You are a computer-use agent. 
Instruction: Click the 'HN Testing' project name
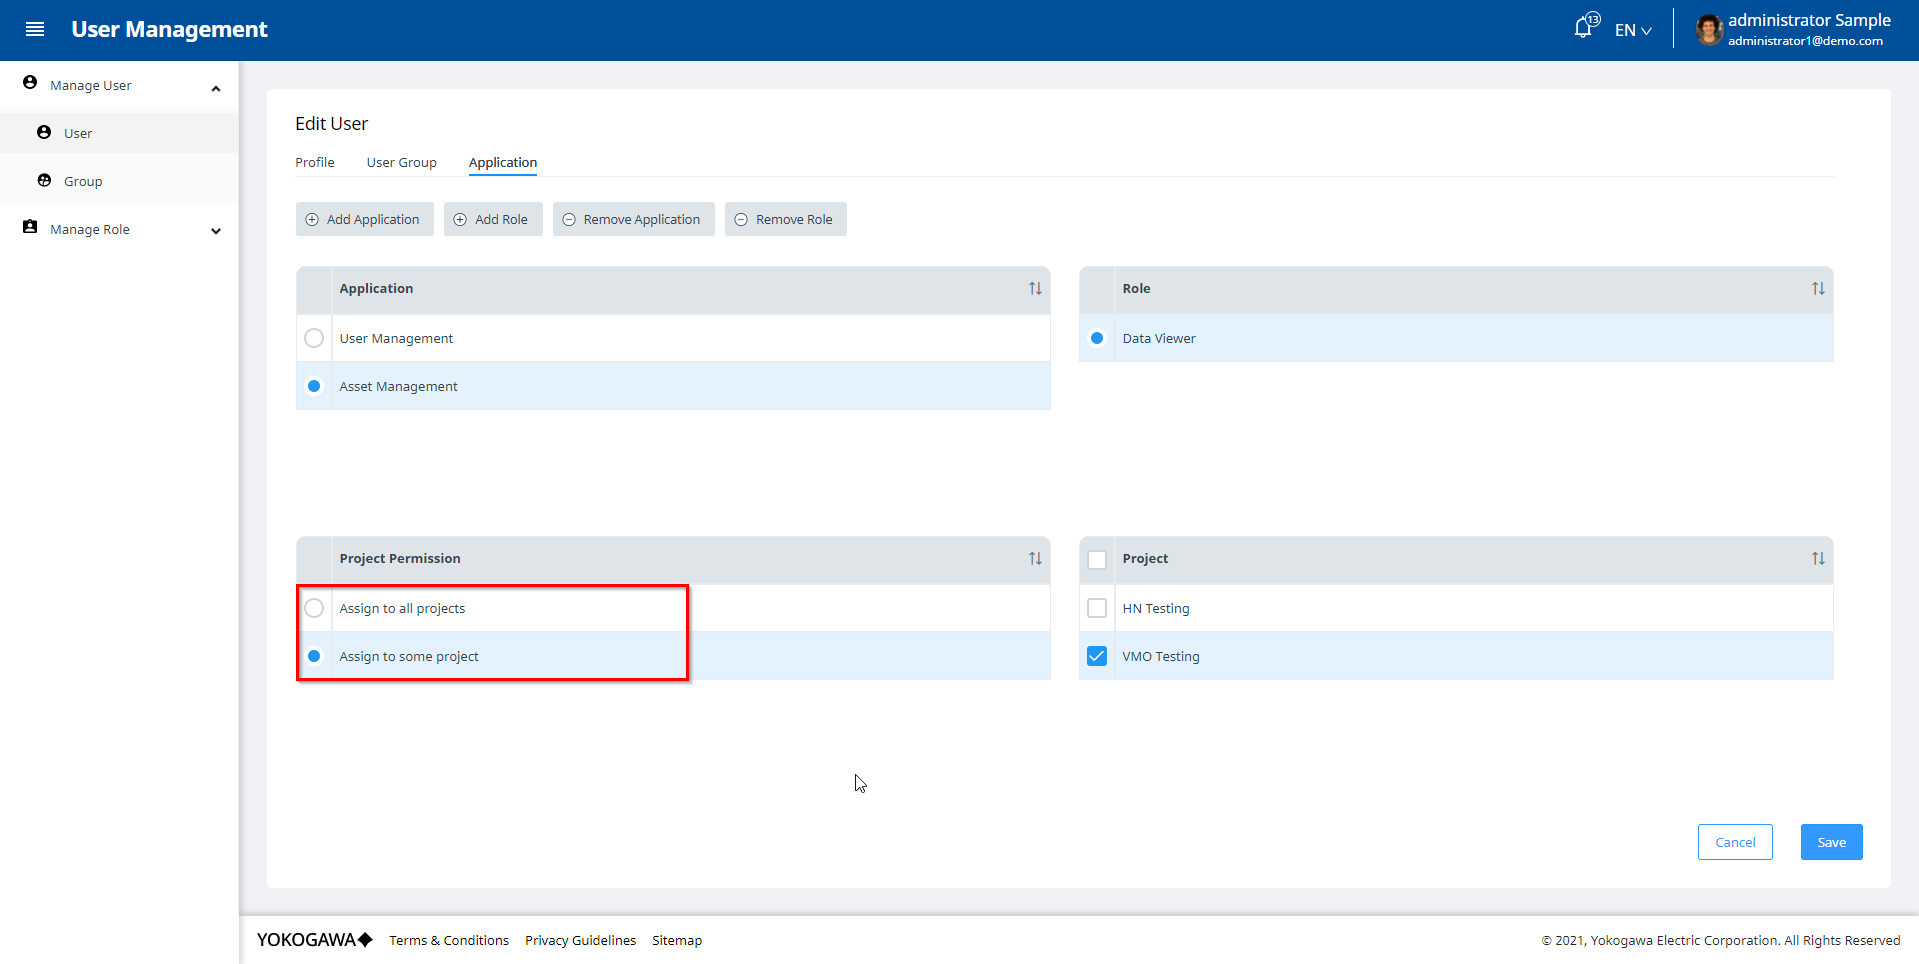coord(1156,608)
